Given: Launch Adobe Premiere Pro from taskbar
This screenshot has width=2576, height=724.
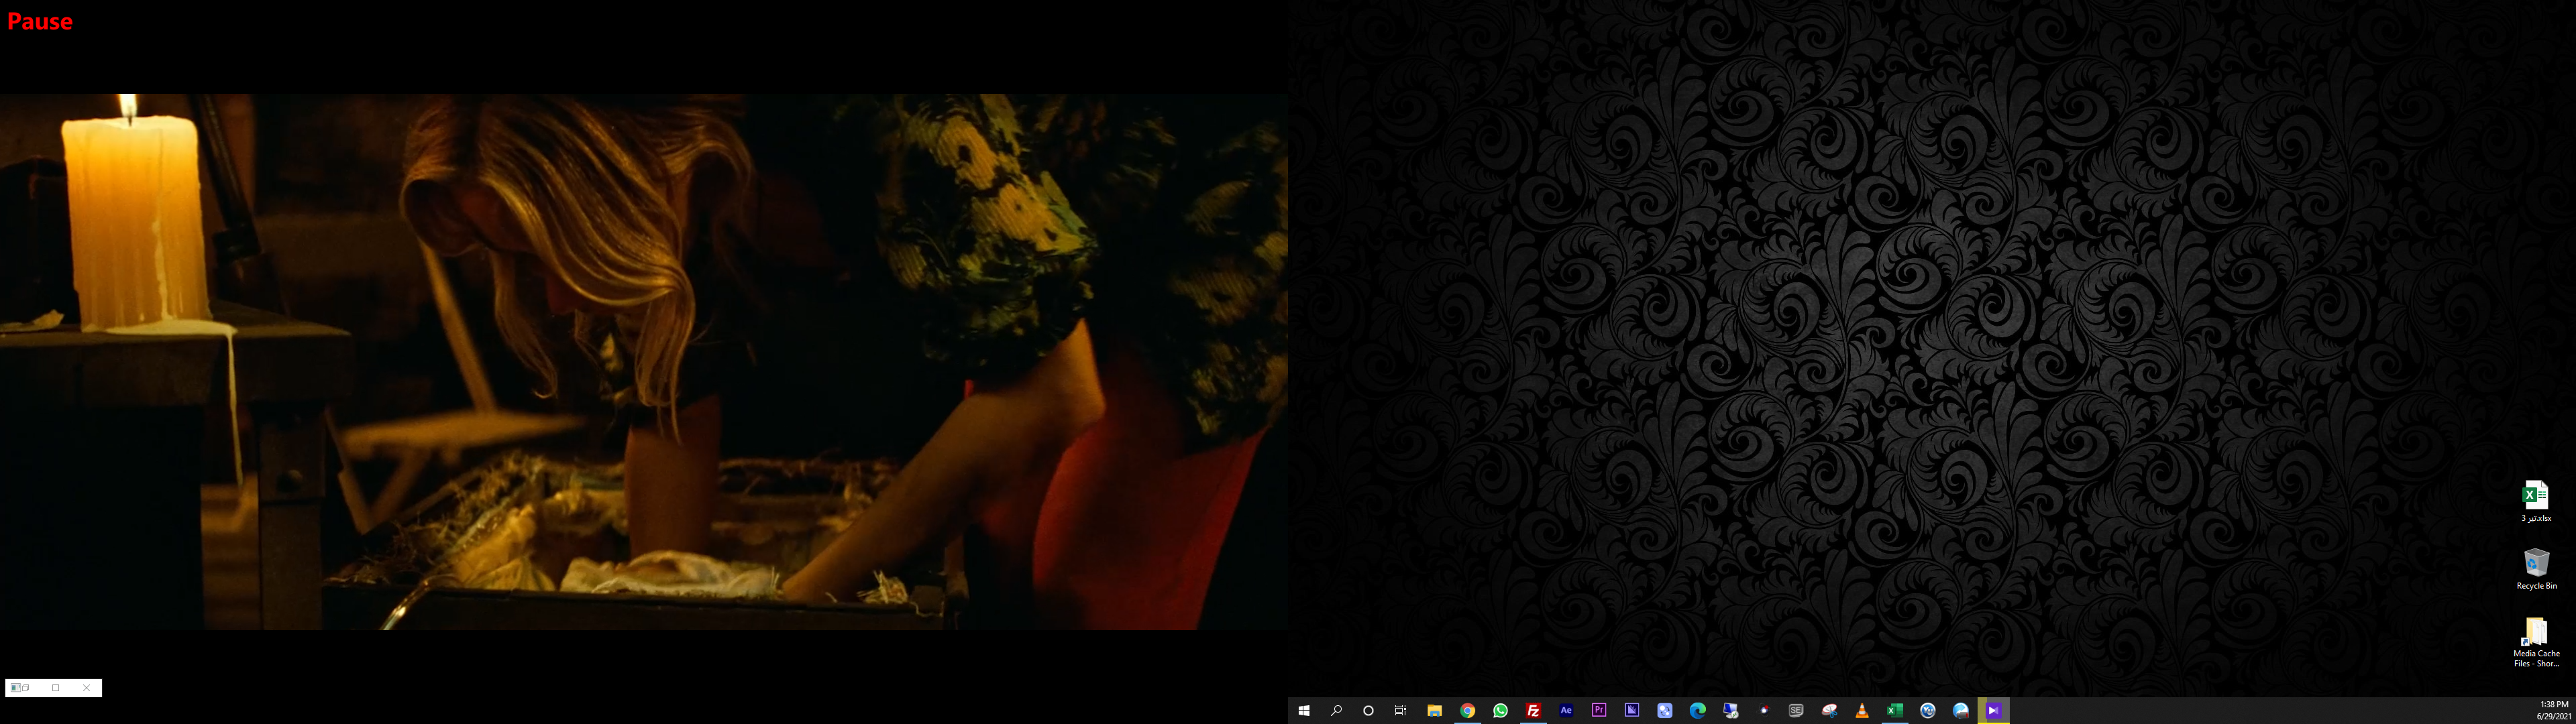Looking at the screenshot, I should pyautogui.click(x=1599, y=711).
